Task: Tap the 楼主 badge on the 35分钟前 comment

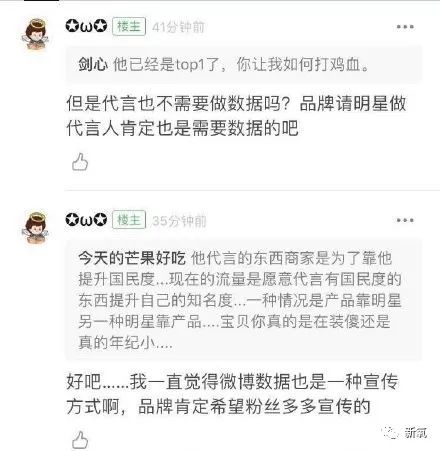Action: tap(129, 220)
